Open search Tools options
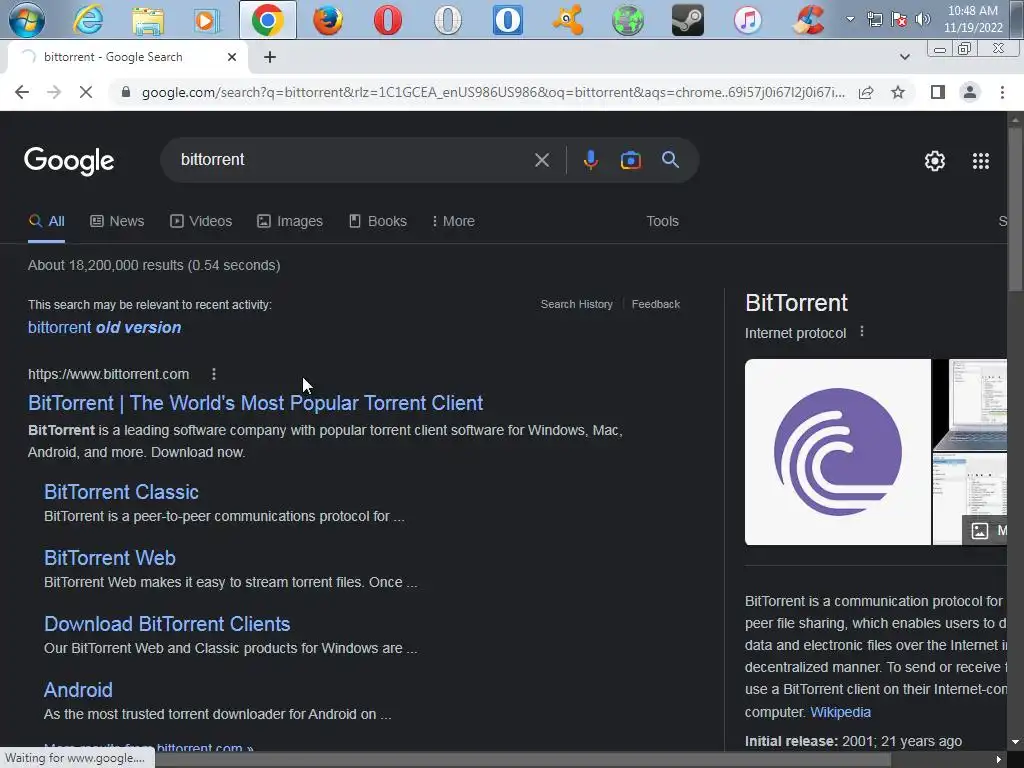The width and height of the screenshot is (1024, 768). point(662,221)
